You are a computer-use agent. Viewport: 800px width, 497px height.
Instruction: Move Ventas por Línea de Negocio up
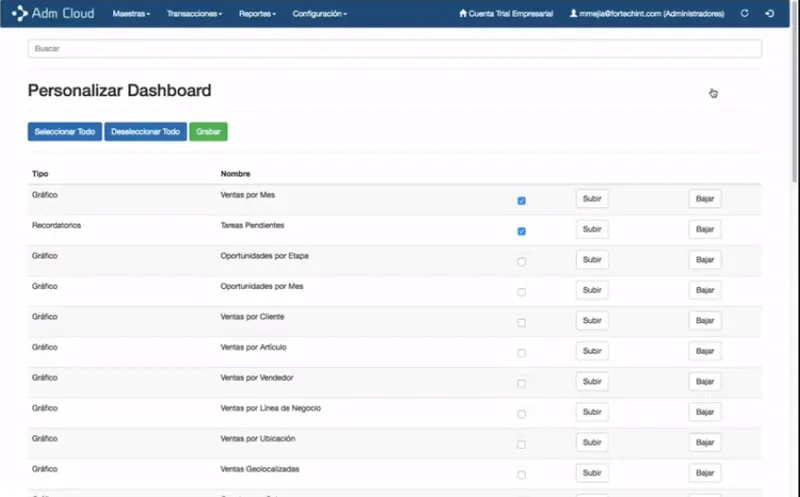point(592,412)
